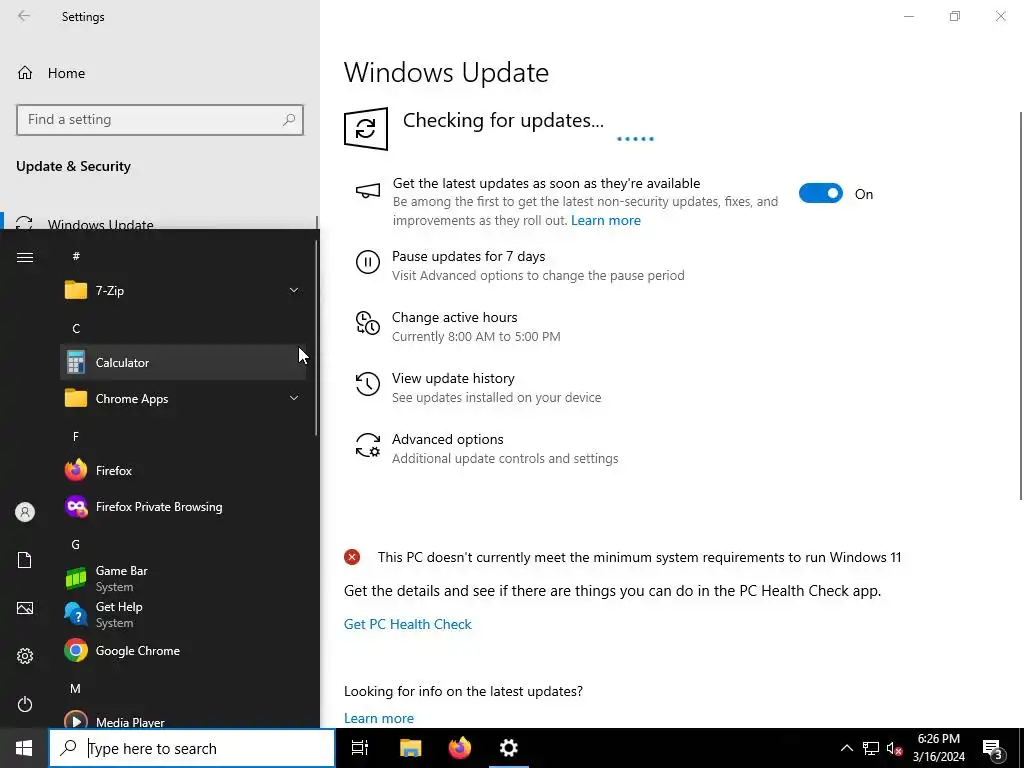Click Pause updates for 7 days
This screenshot has height=768, width=1024.
(x=468, y=257)
